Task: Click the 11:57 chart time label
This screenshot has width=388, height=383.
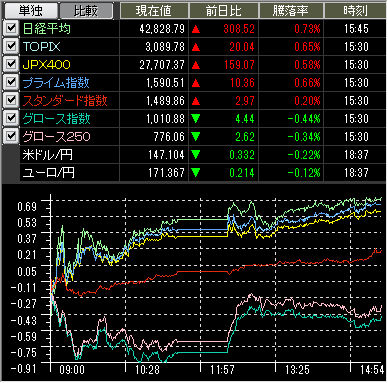Action: pos(222,370)
